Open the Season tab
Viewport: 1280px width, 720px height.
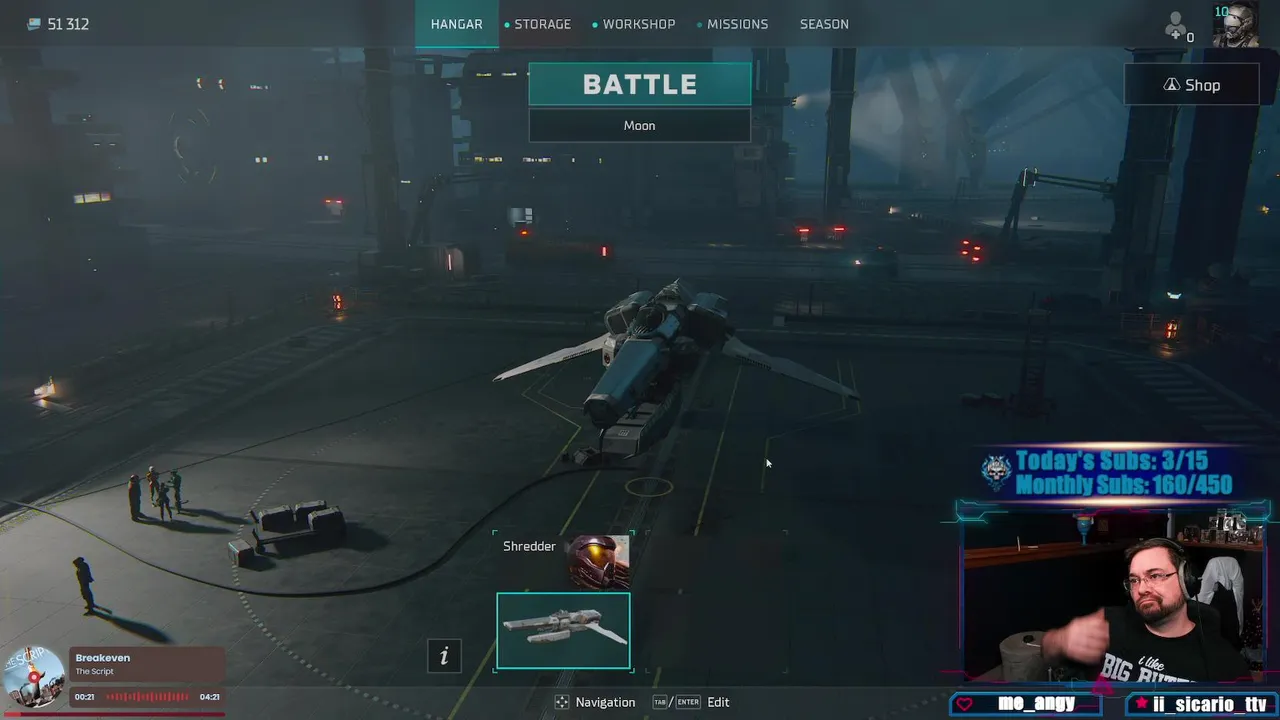click(x=824, y=24)
